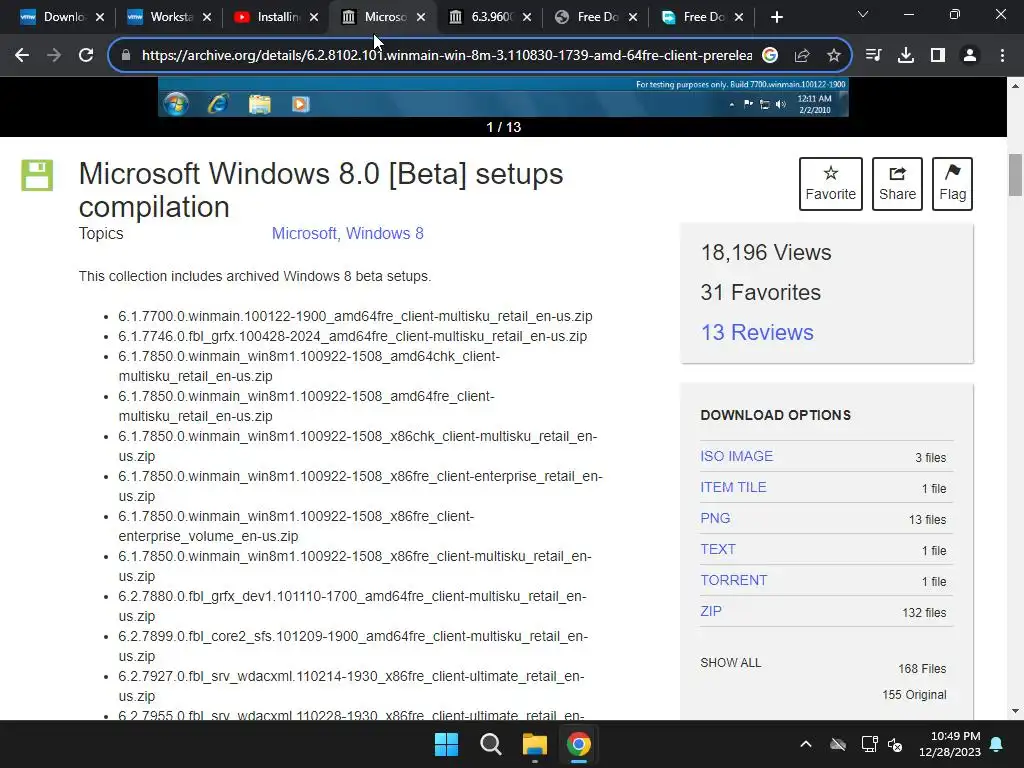Click the browser forward arrow

(54, 56)
